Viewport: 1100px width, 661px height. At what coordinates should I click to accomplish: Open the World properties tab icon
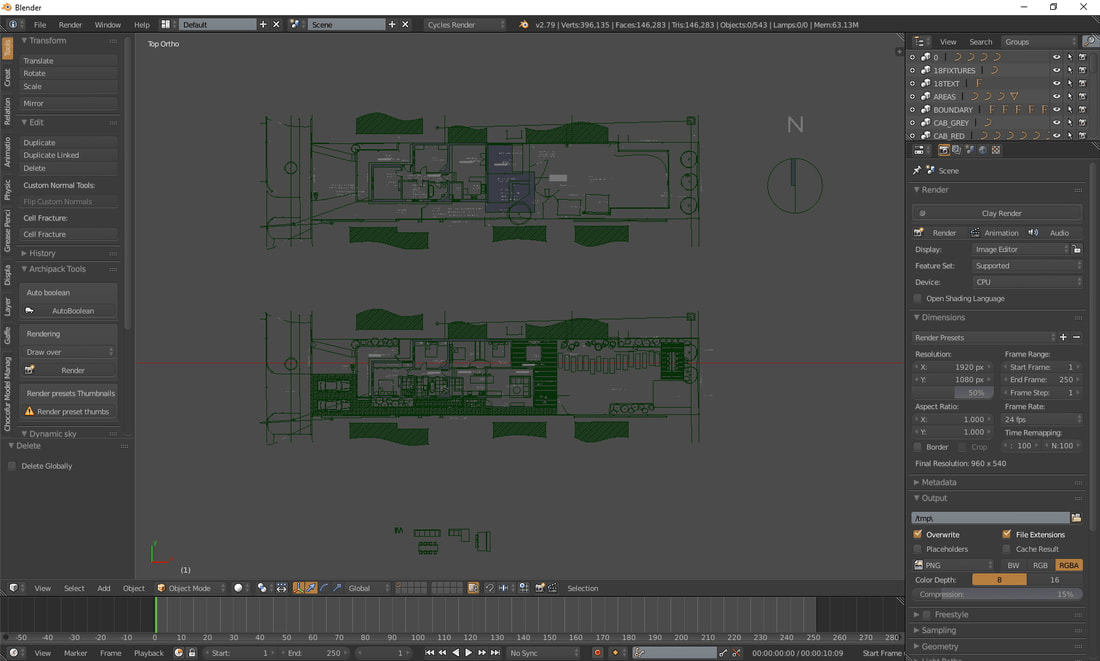(x=982, y=150)
